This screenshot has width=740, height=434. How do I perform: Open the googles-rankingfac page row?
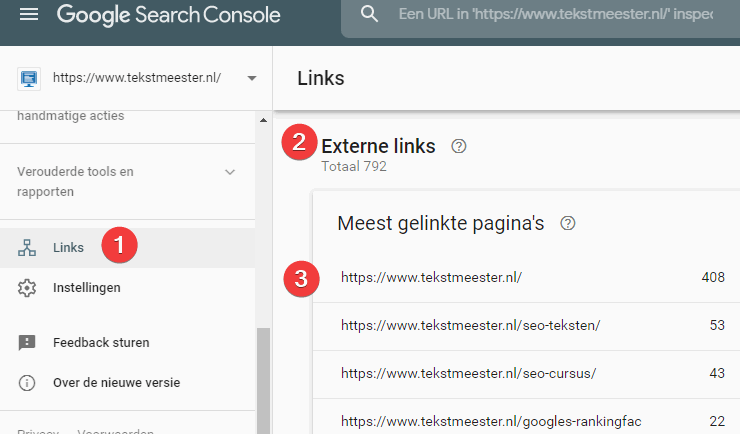pyautogui.click(x=526, y=417)
